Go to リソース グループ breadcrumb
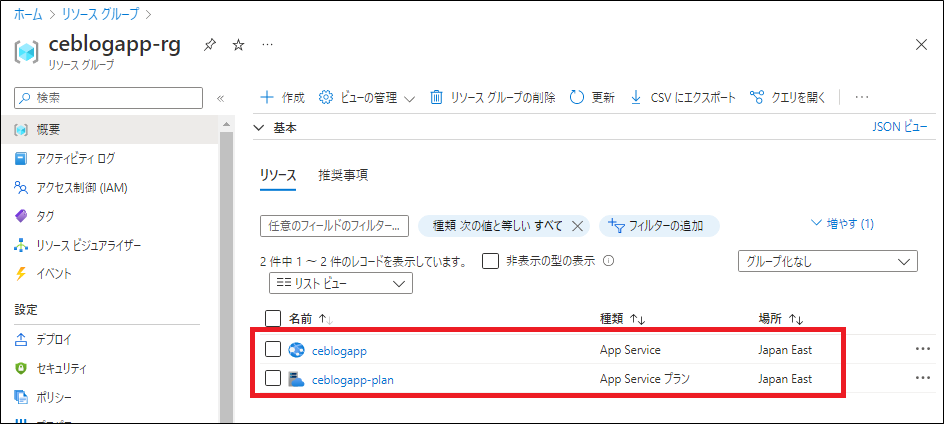The width and height of the screenshot is (944, 424). tap(101, 15)
